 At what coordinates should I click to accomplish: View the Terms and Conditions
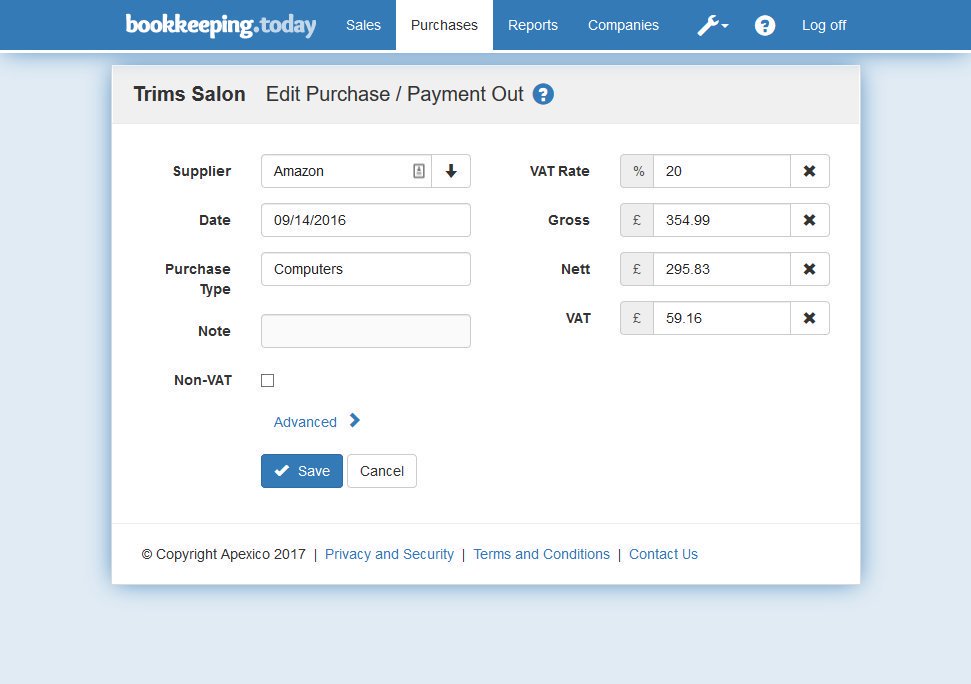541,553
